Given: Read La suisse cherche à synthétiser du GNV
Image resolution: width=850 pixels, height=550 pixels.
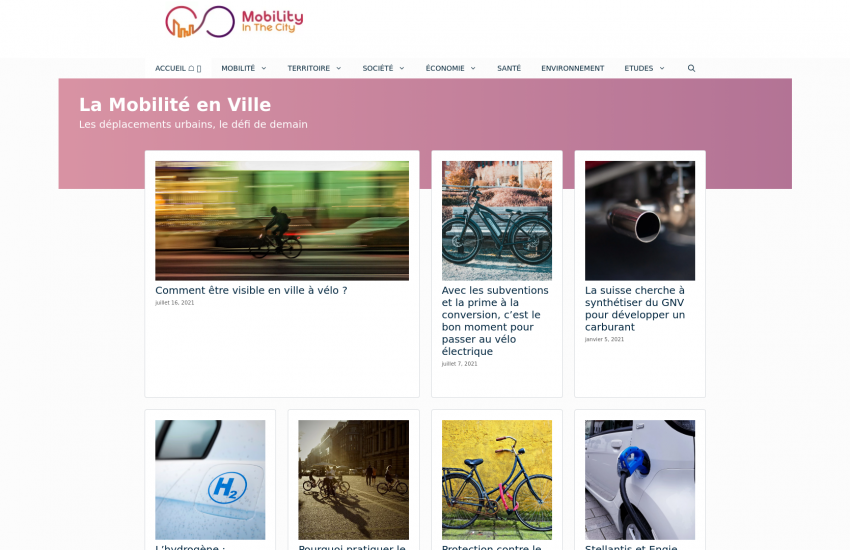Looking at the screenshot, I should tap(635, 308).
